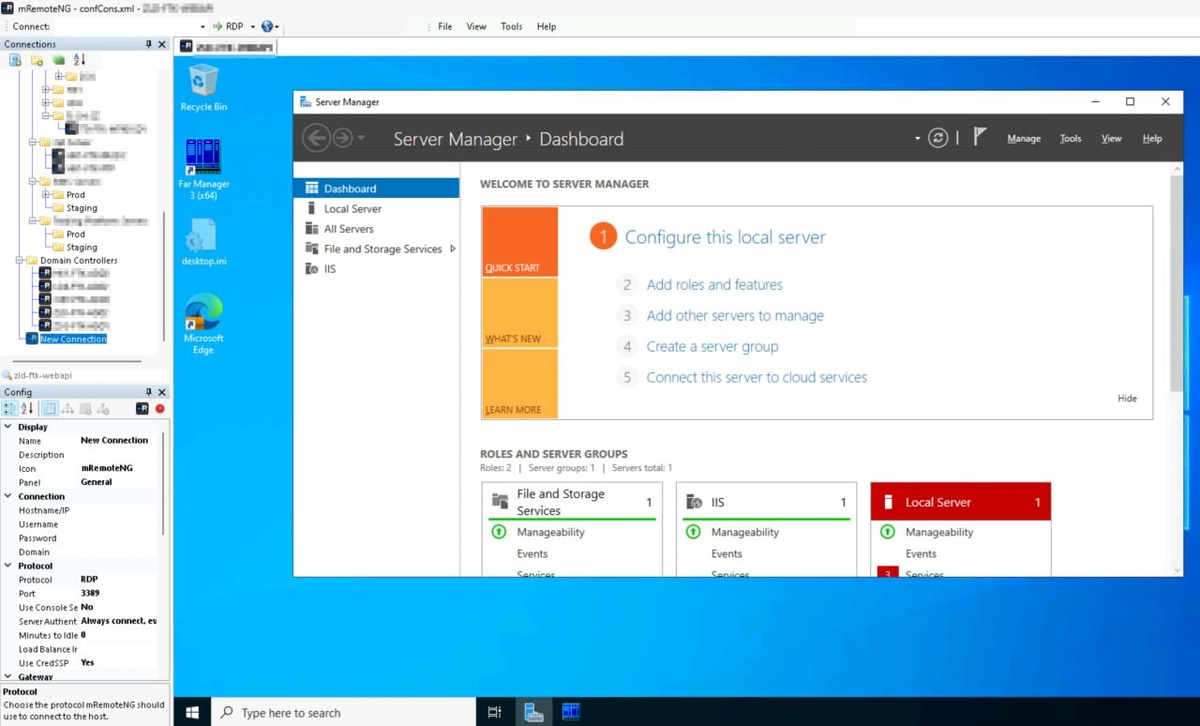Open mRemoteNG Tools menu
1200x726 pixels.
pos(512,27)
